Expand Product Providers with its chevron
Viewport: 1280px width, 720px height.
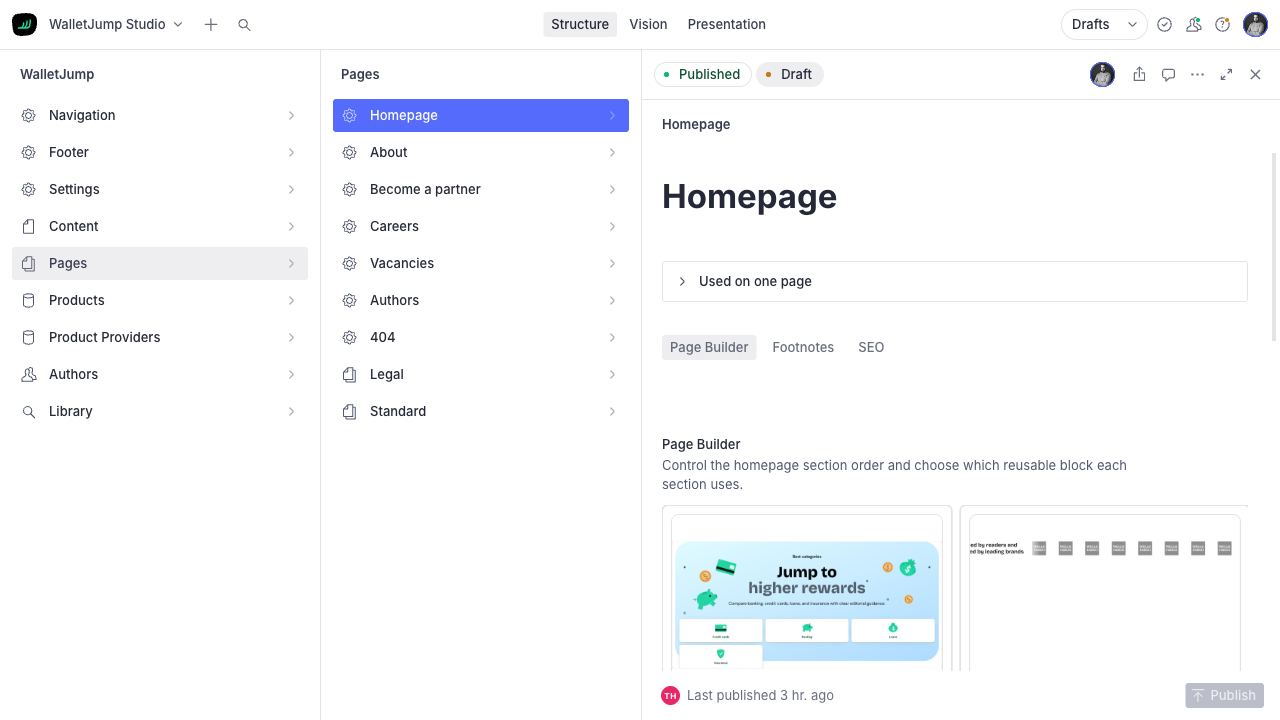pos(291,337)
